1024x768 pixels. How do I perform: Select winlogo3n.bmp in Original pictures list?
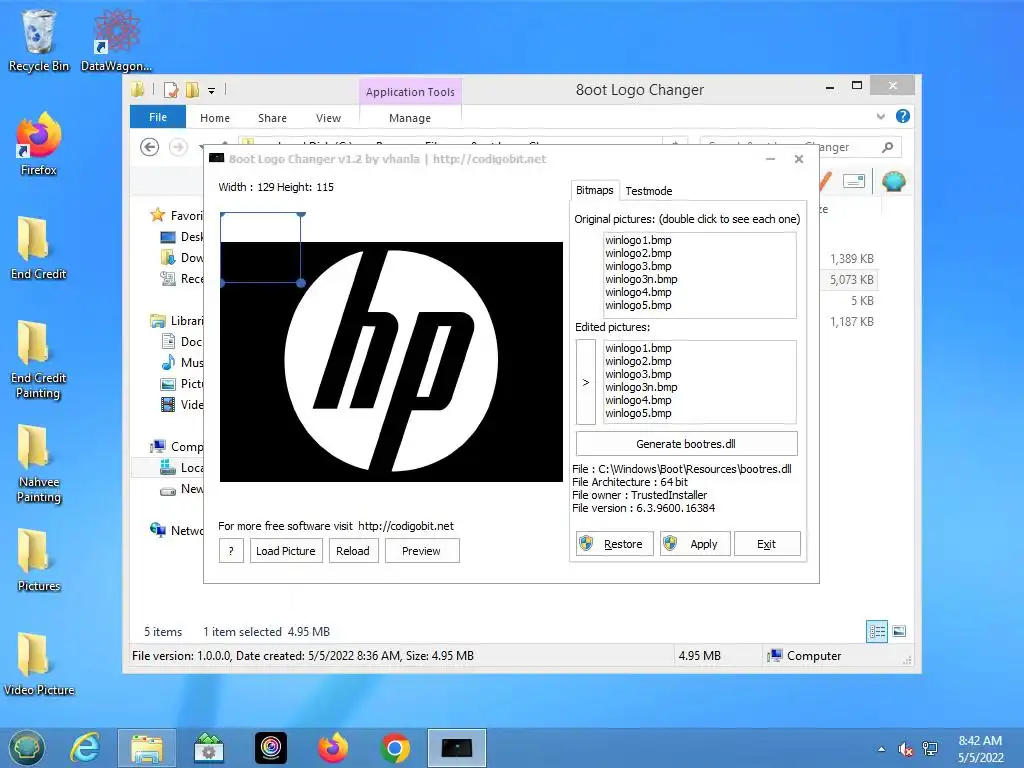click(x=641, y=279)
